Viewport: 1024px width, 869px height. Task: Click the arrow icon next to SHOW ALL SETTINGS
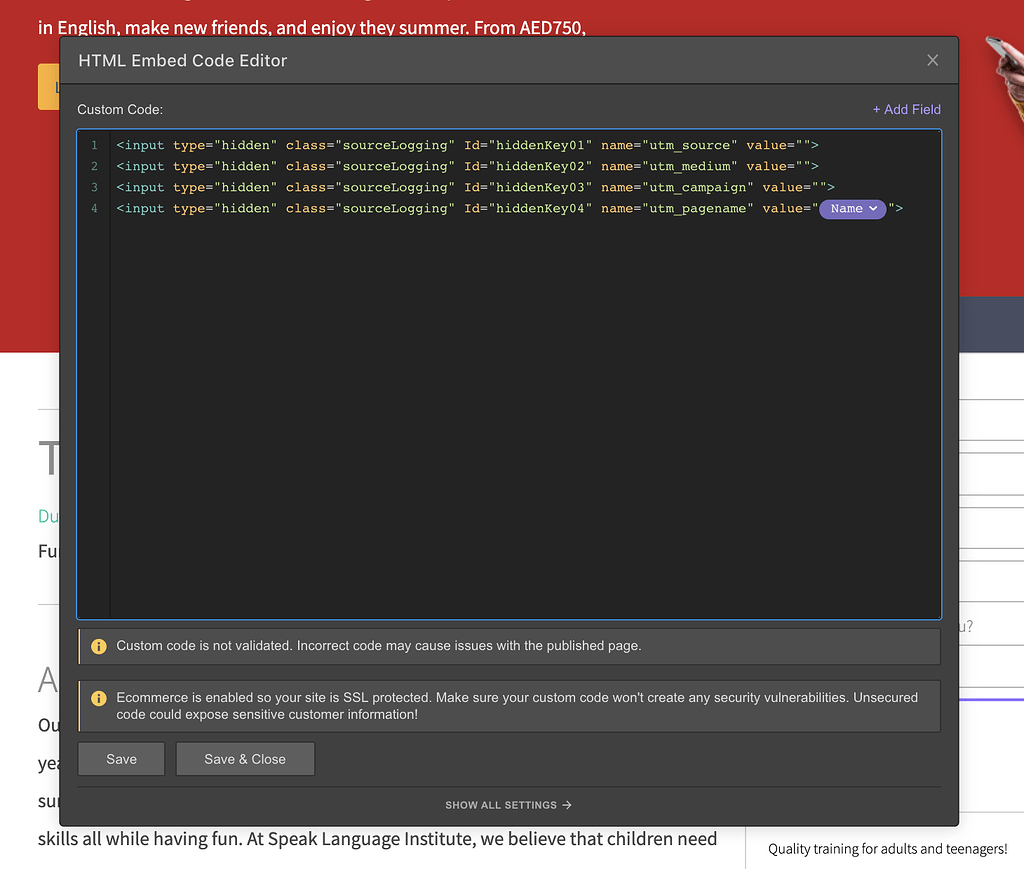coord(566,805)
